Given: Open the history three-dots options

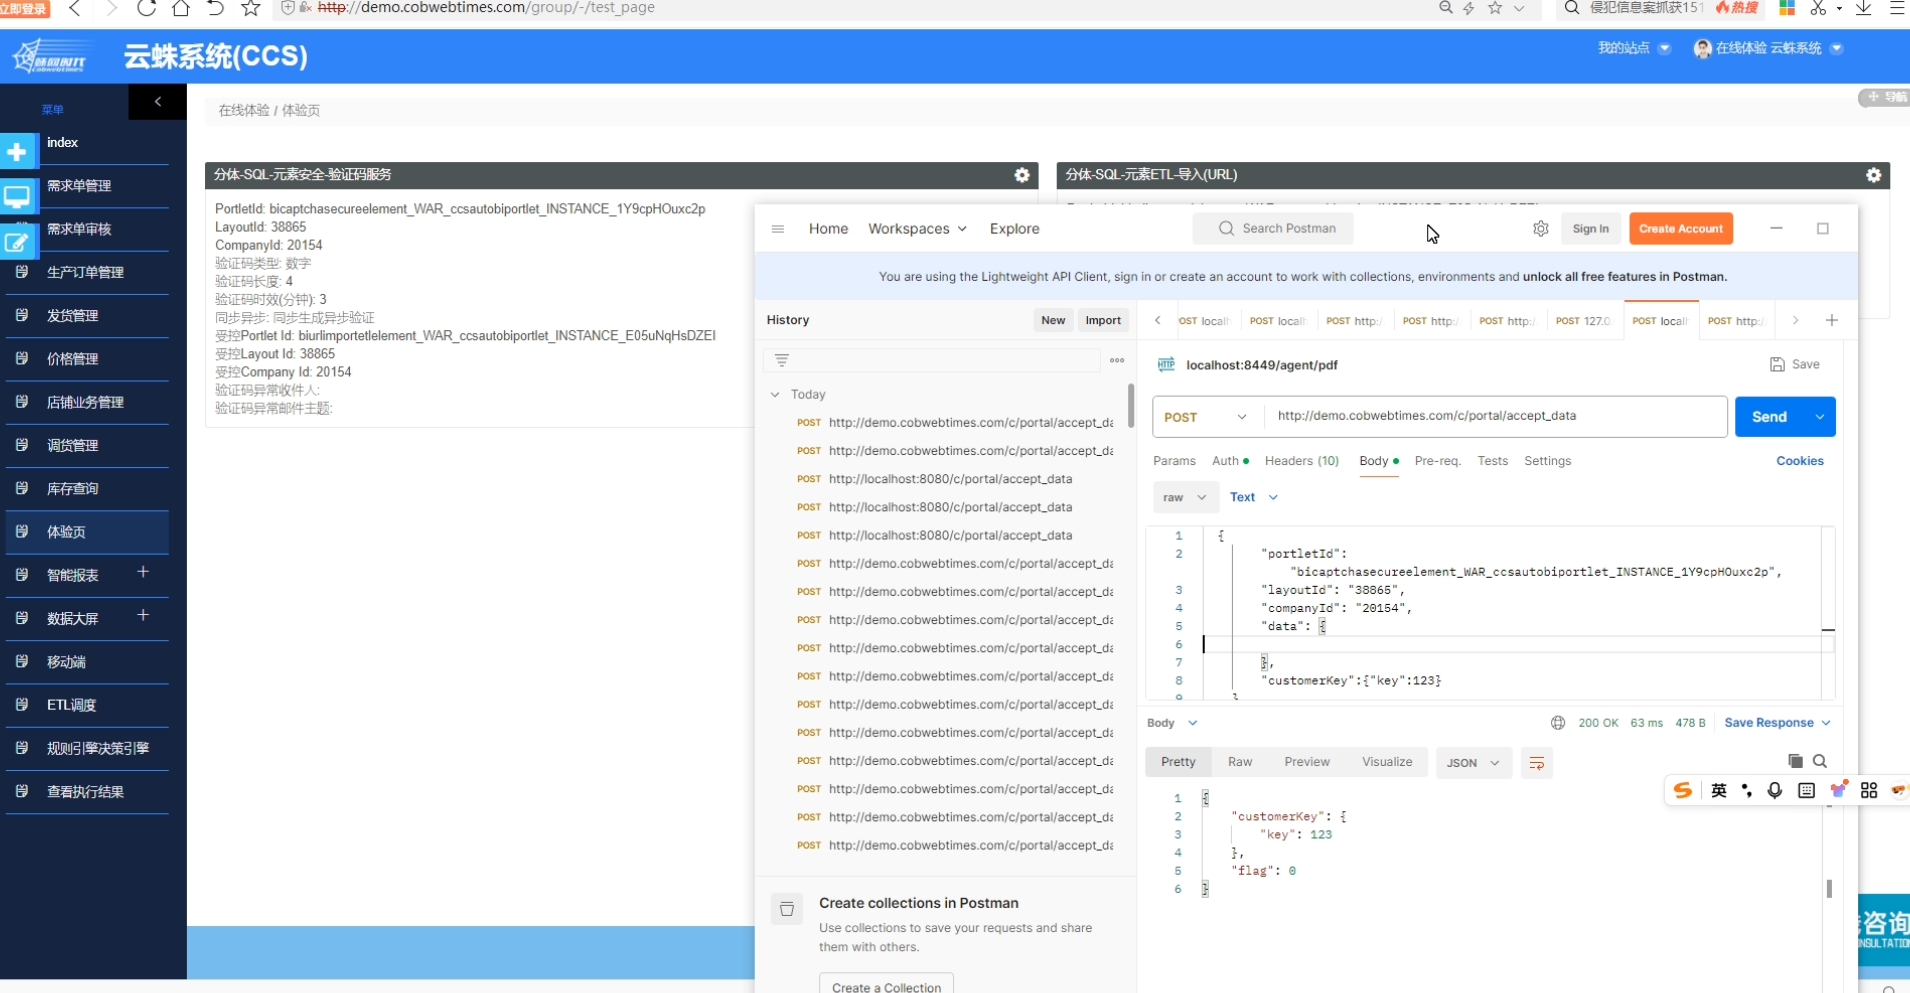Looking at the screenshot, I should (x=1117, y=360).
